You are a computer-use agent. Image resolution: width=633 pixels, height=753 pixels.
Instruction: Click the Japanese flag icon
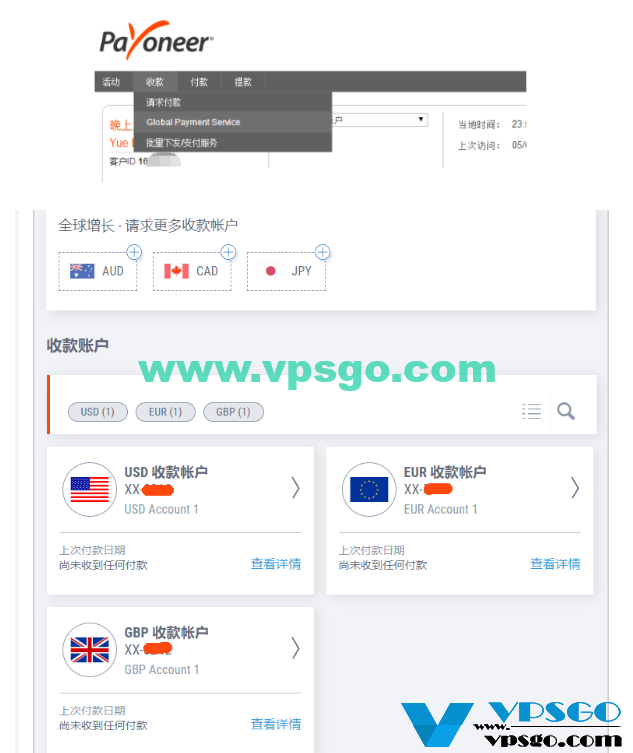click(270, 271)
